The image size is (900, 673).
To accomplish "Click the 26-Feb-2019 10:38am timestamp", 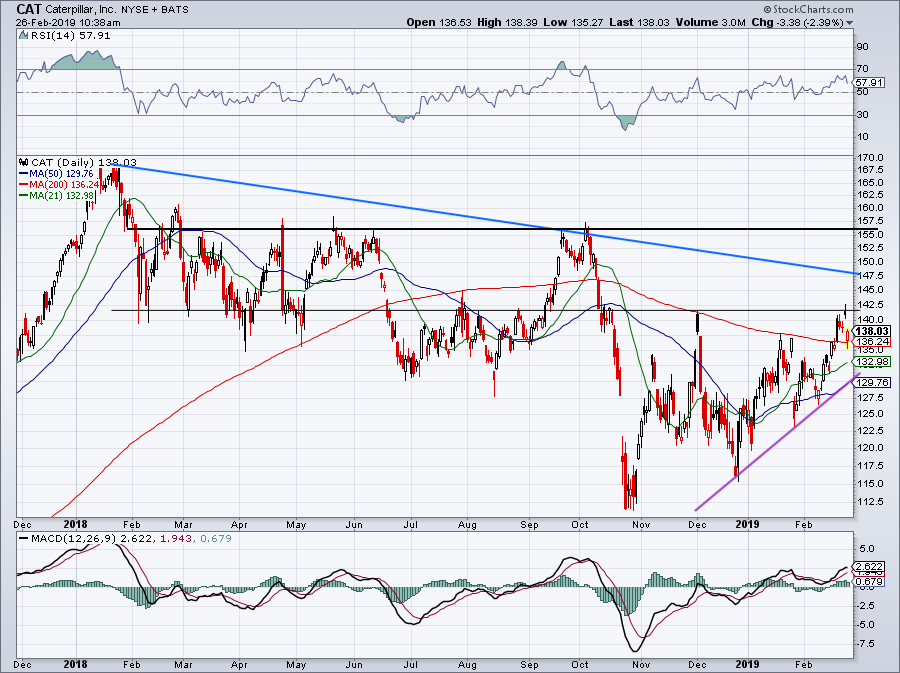I will pyautogui.click(x=68, y=23).
